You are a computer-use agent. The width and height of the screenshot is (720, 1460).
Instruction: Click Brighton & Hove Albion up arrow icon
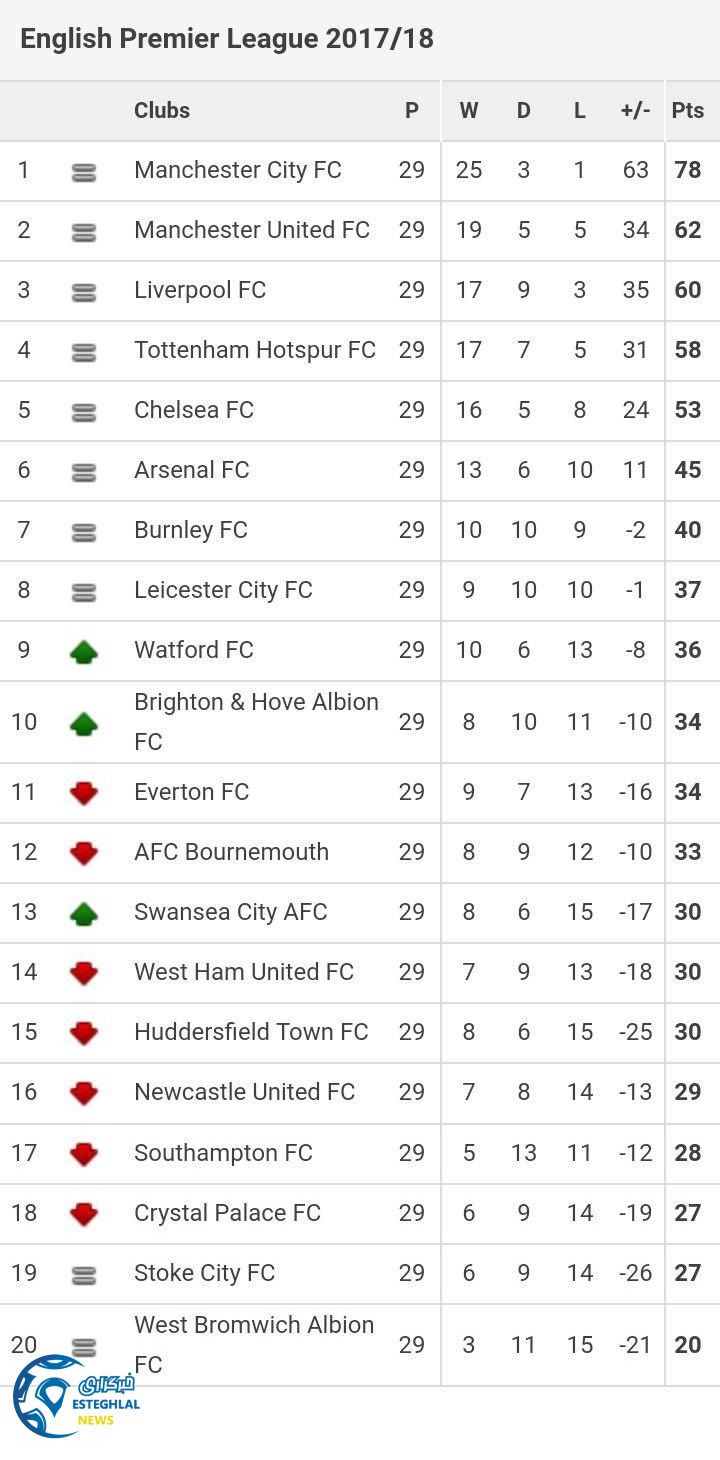[x=84, y=723]
